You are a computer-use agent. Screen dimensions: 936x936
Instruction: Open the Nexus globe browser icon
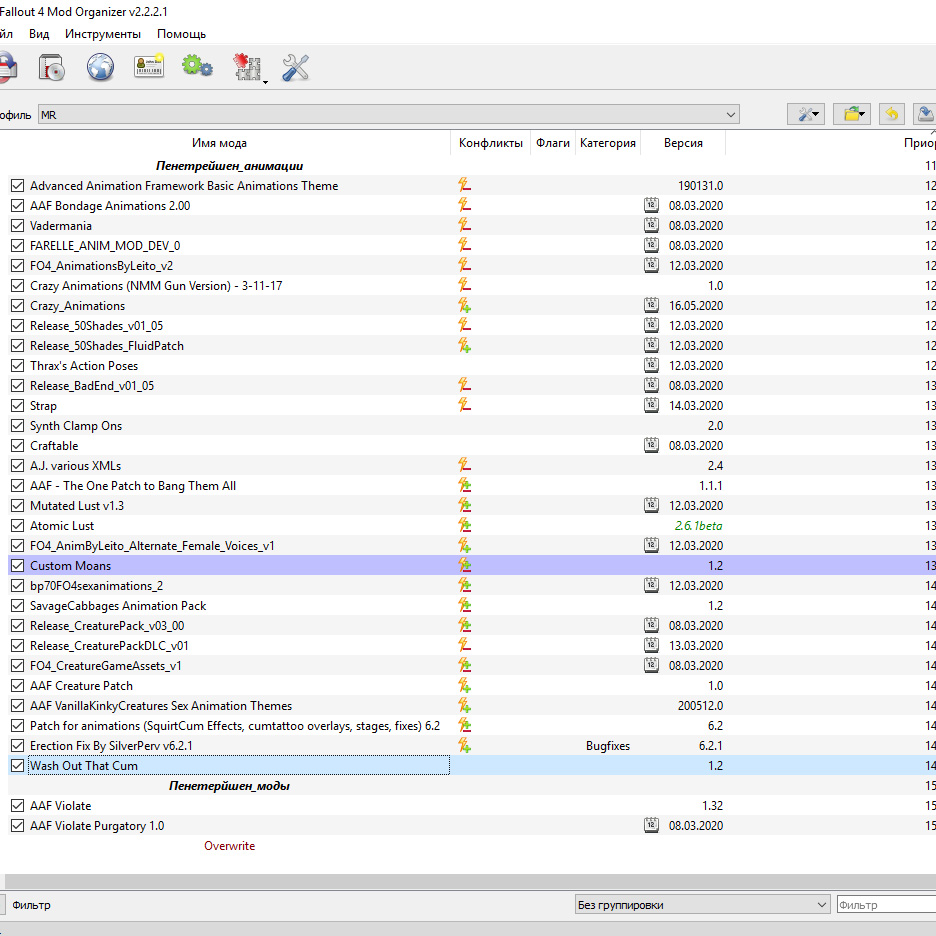point(100,67)
